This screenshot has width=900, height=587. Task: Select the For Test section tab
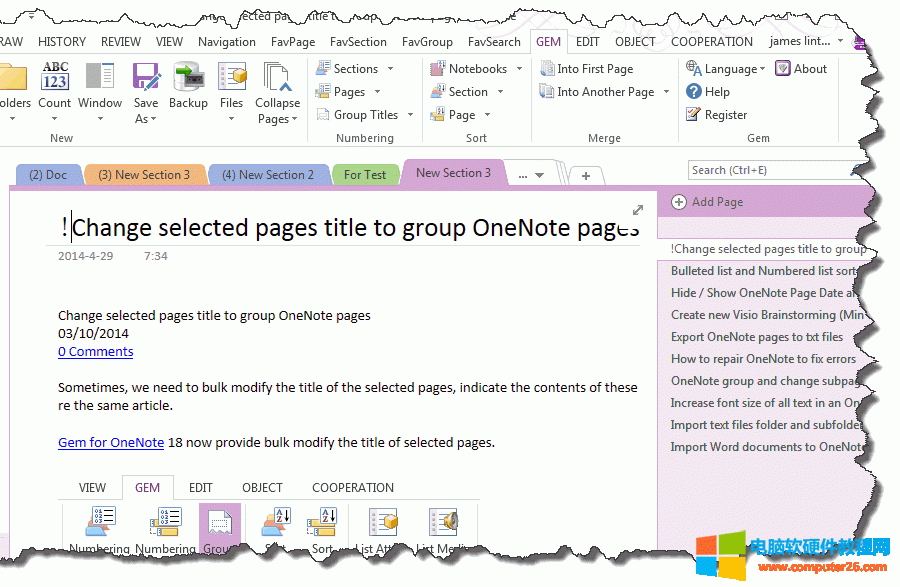365,174
